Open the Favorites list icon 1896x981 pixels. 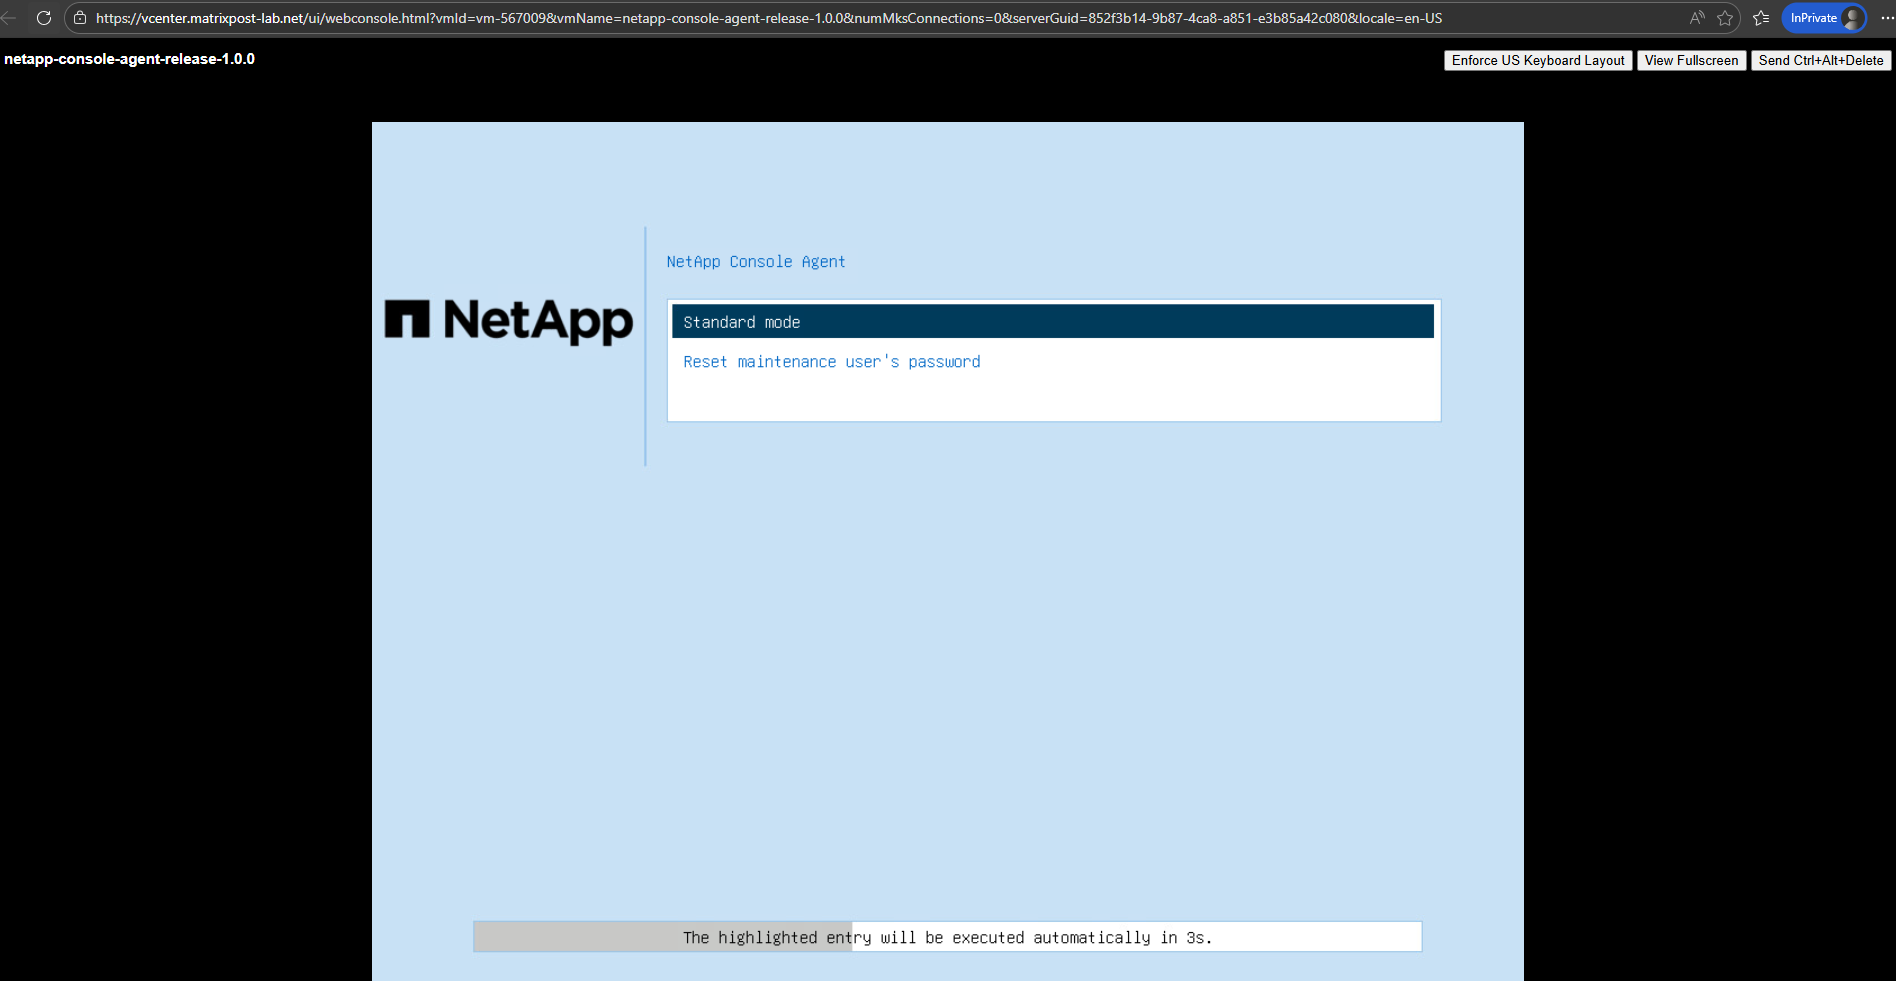coord(1761,18)
